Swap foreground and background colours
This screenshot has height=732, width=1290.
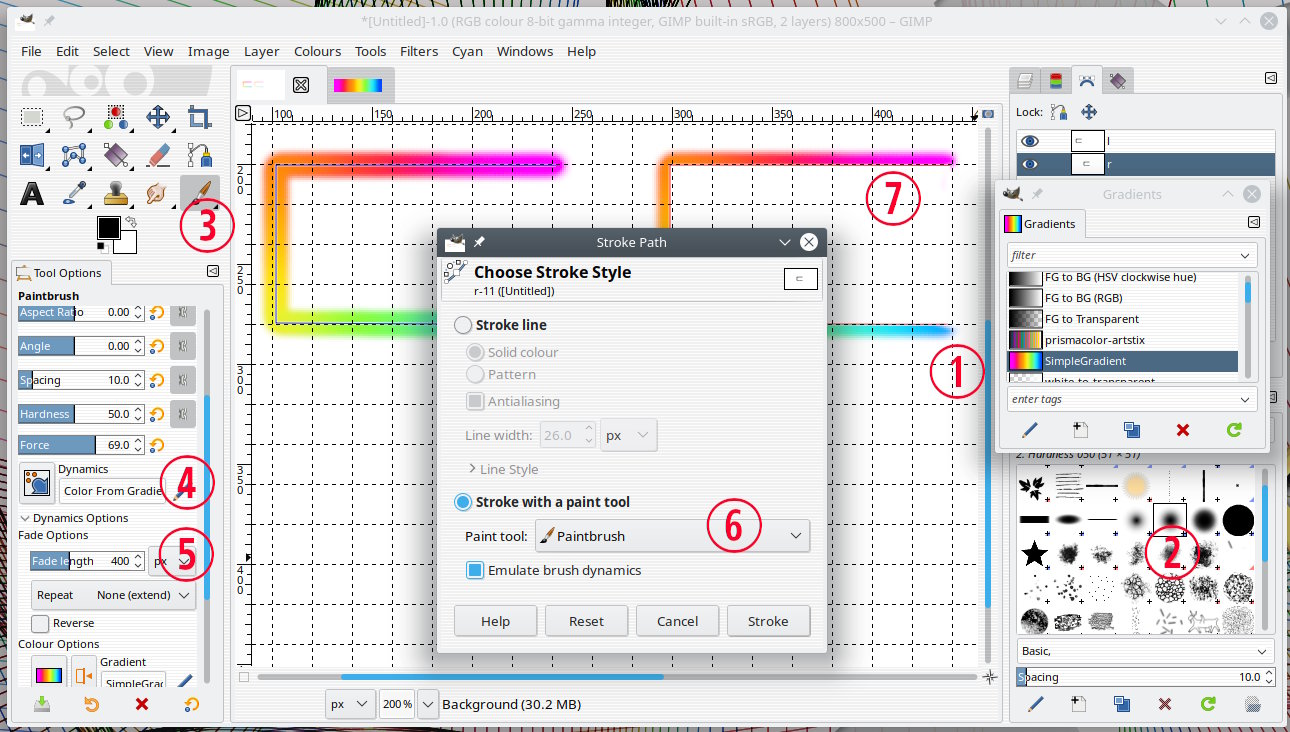click(130, 220)
